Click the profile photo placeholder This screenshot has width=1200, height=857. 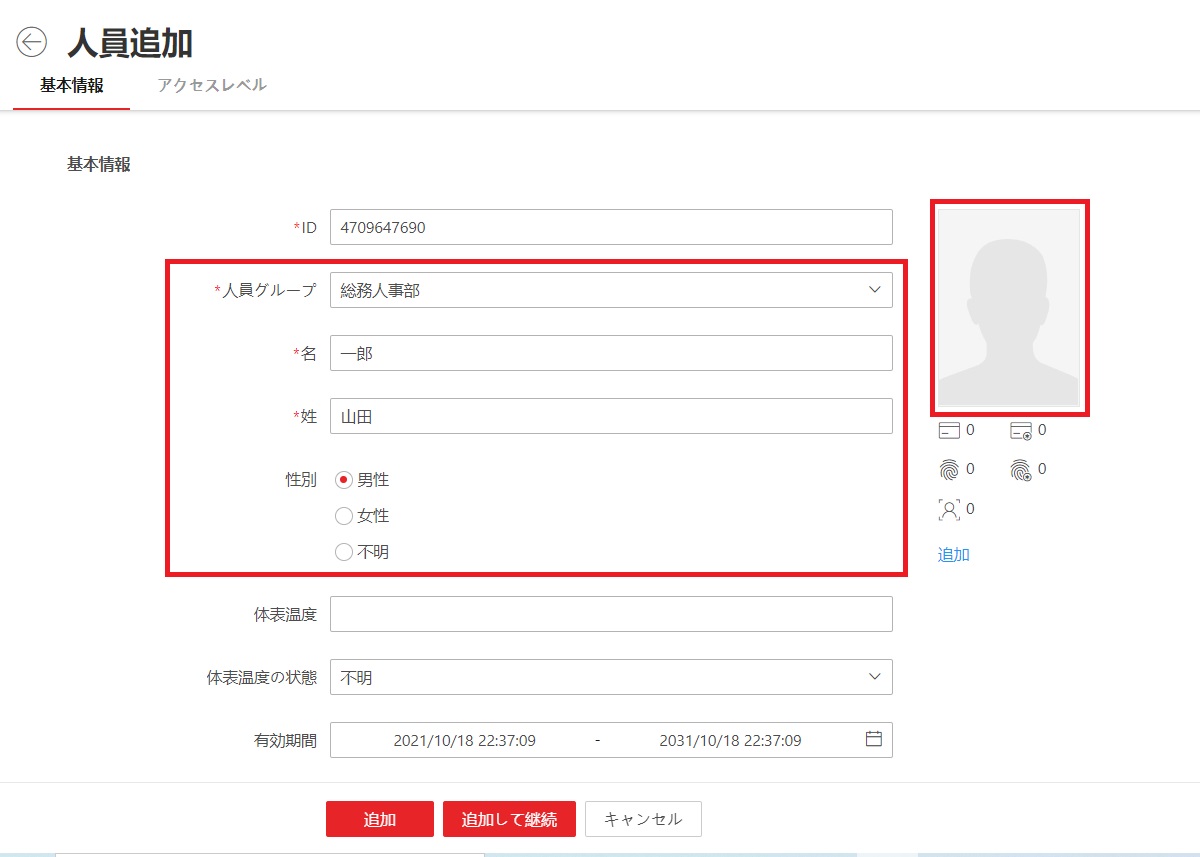click(x=1009, y=307)
